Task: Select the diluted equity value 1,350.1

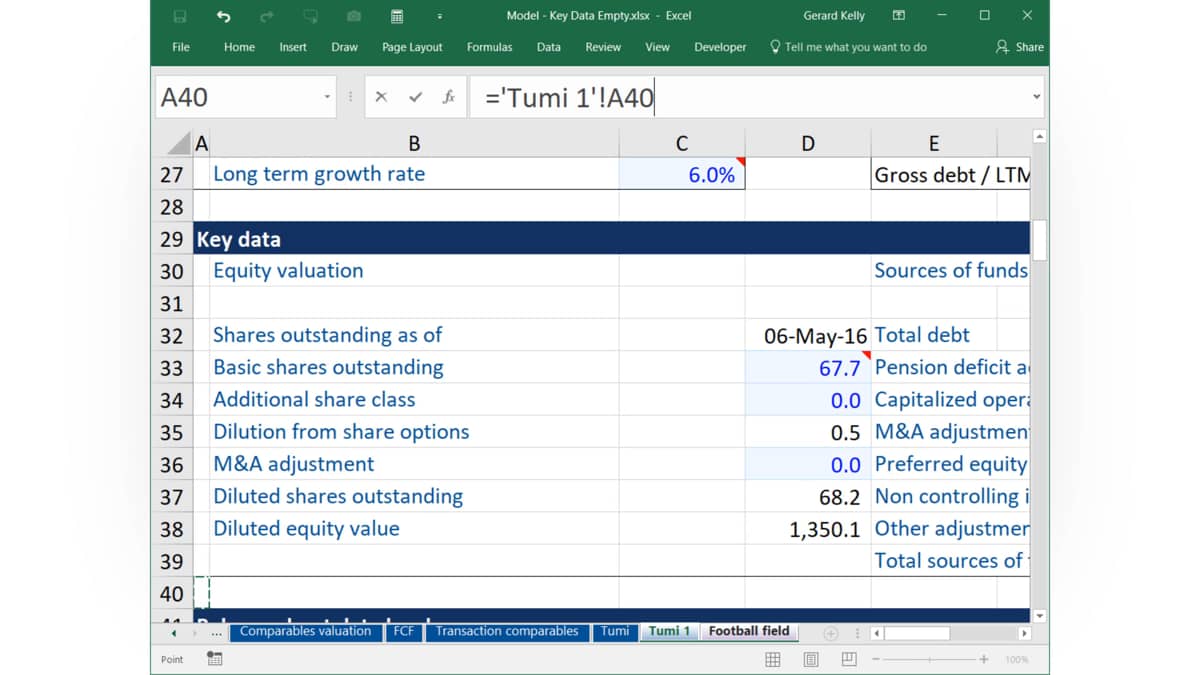Action: [x=808, y=529]
